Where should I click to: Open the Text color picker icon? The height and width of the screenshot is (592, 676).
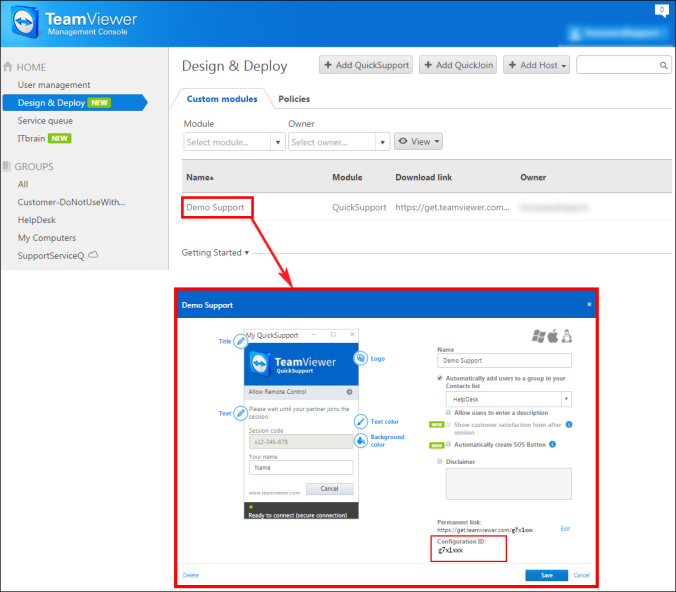coord(361,421)
